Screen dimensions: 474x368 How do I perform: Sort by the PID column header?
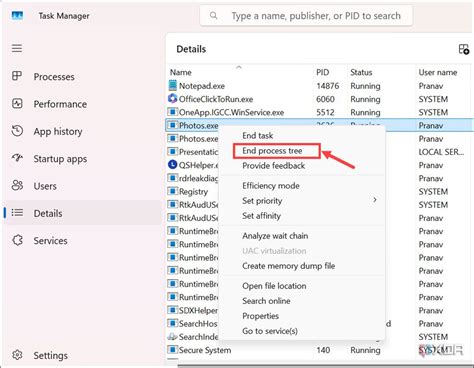pos(322,72)
